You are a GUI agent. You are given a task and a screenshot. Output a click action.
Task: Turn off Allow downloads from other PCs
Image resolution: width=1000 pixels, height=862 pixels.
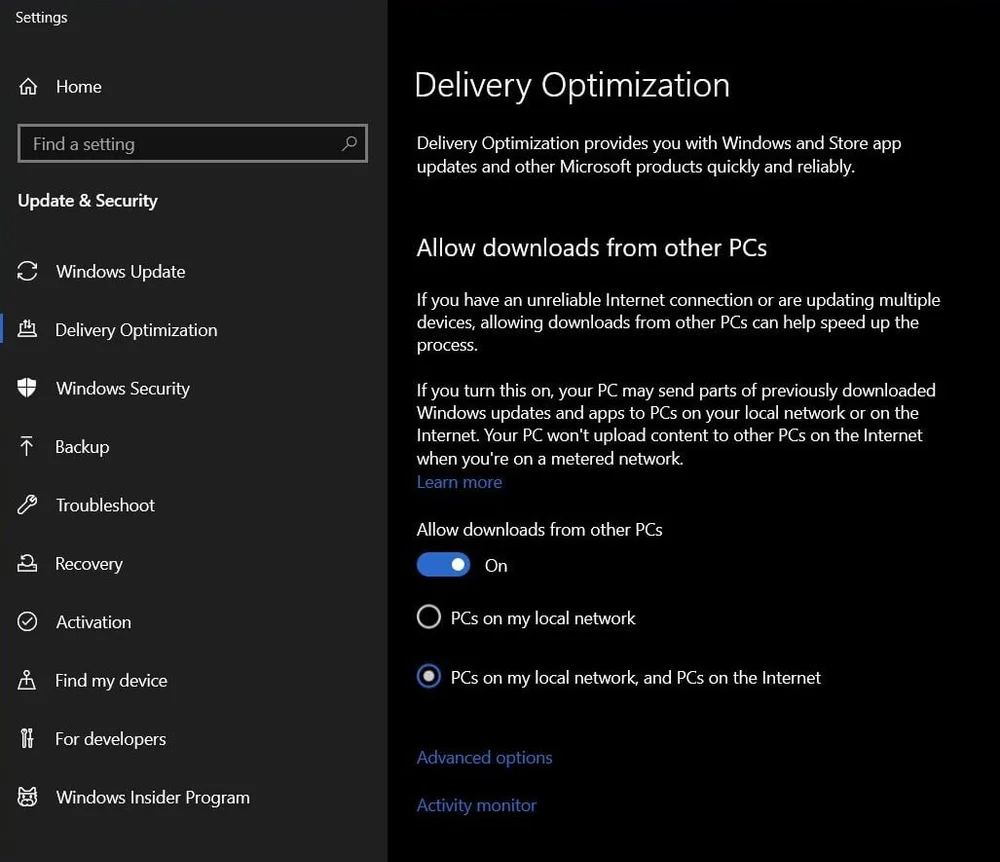click(x=443, y=564)
